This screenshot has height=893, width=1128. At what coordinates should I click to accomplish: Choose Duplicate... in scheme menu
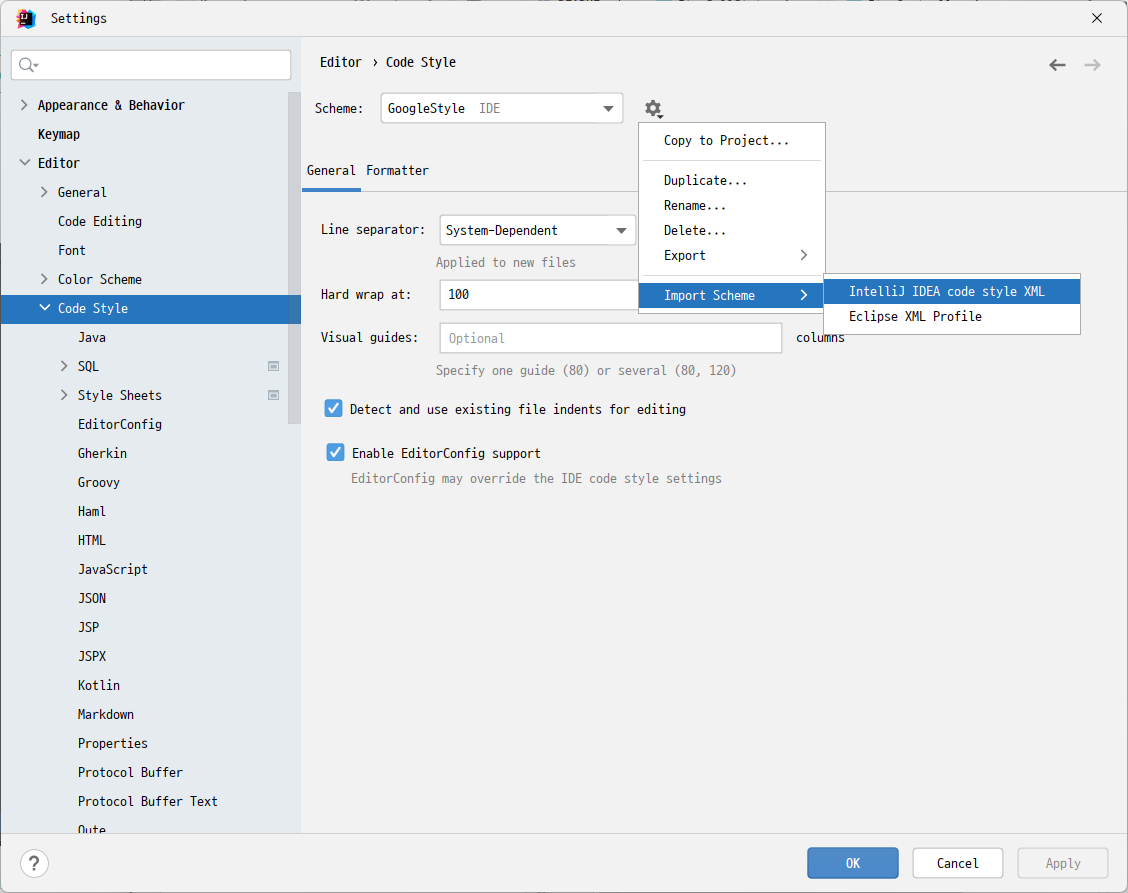click(732, 181)
